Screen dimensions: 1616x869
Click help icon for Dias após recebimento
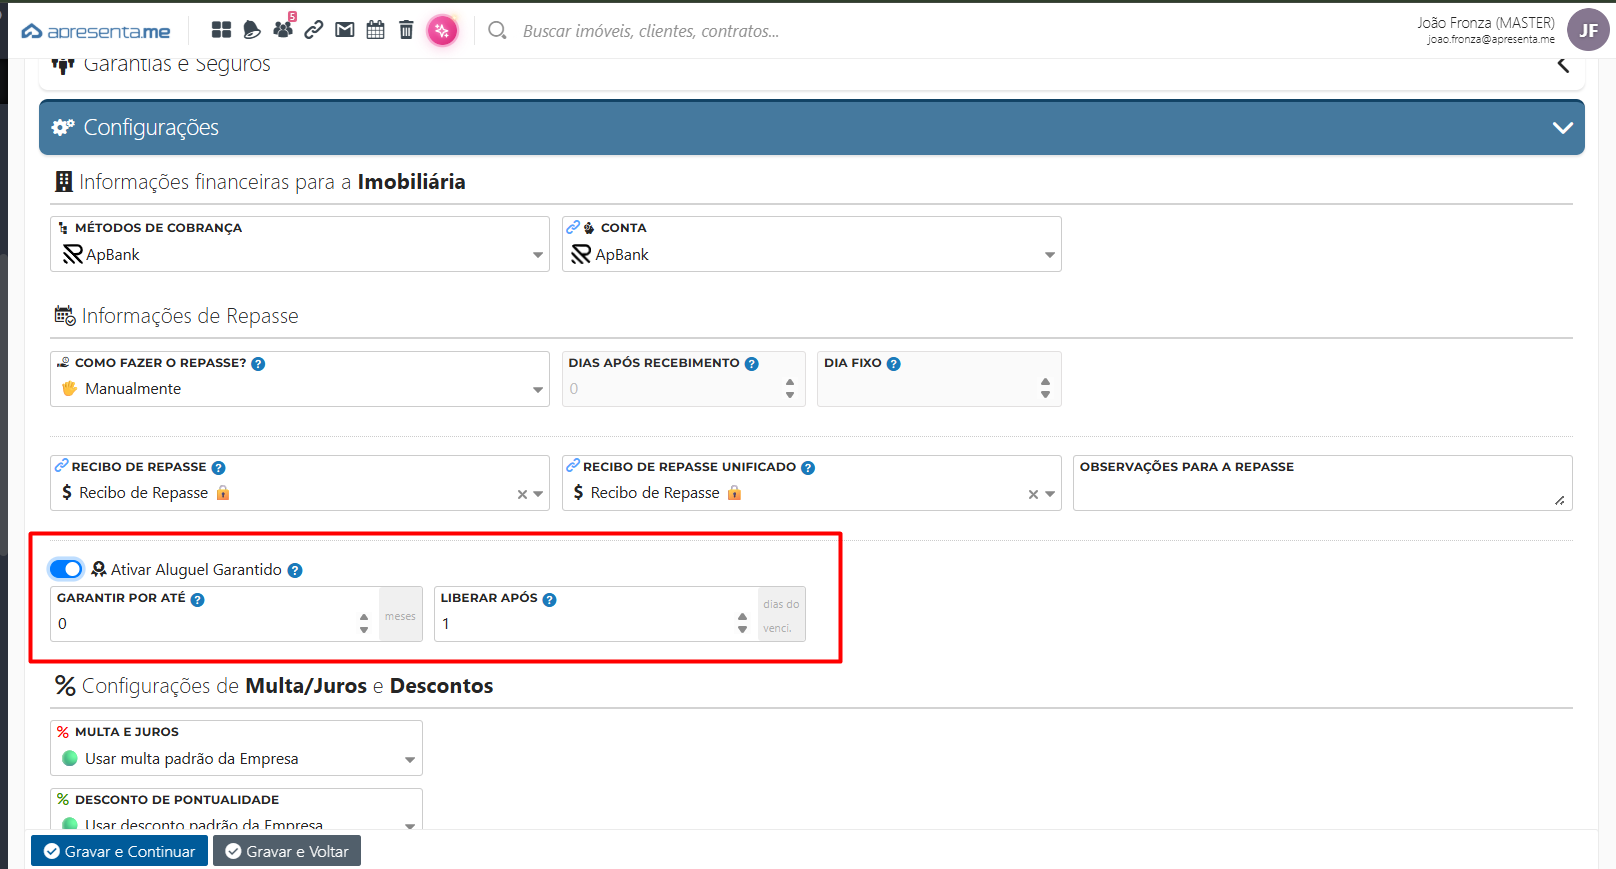(752, 364)
